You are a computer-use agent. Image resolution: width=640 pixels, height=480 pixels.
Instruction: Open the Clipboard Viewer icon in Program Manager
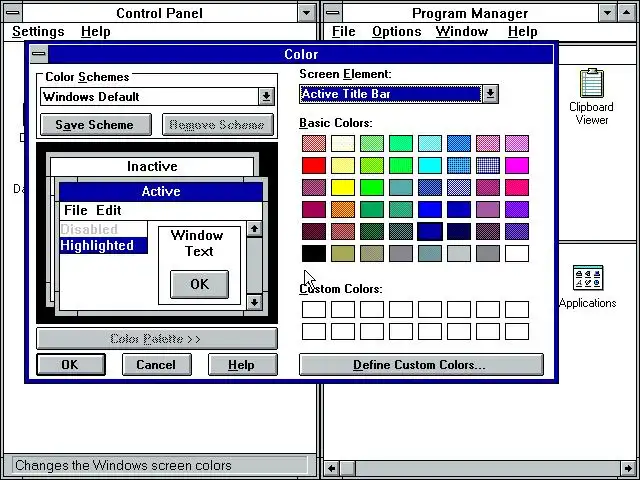[x=591, y=97]
